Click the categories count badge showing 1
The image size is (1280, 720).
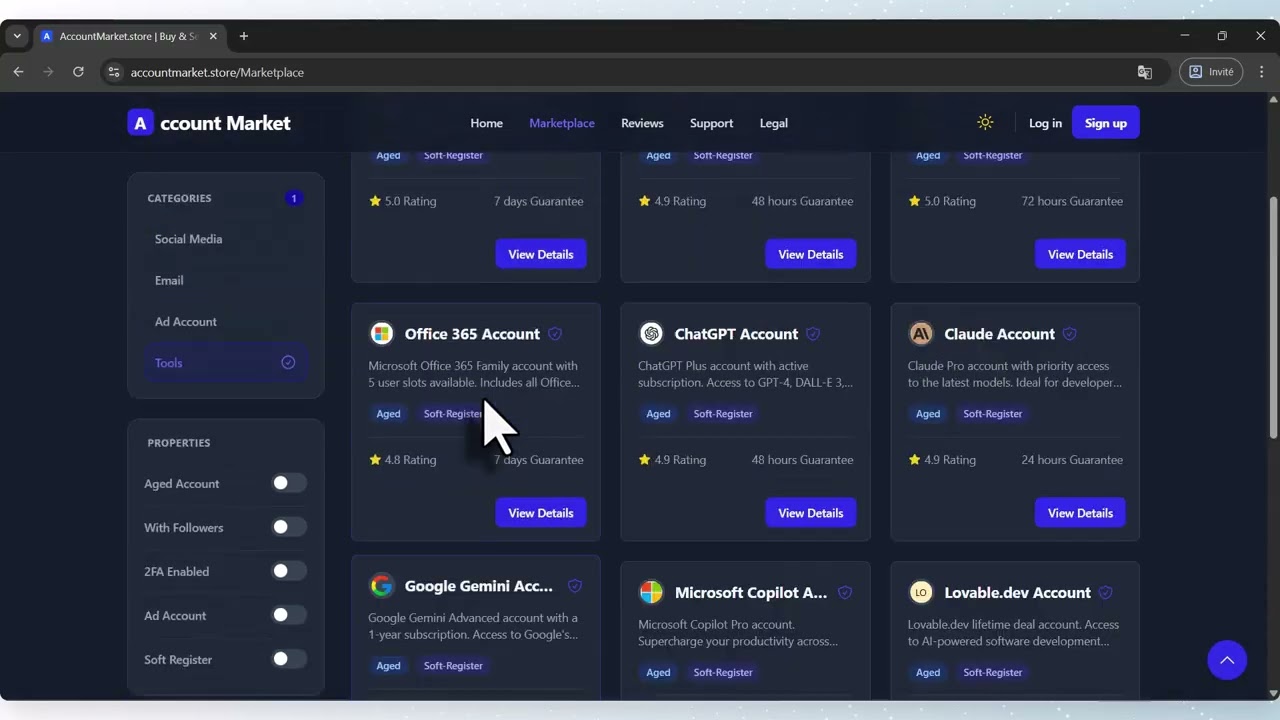(x=294, y=198)
